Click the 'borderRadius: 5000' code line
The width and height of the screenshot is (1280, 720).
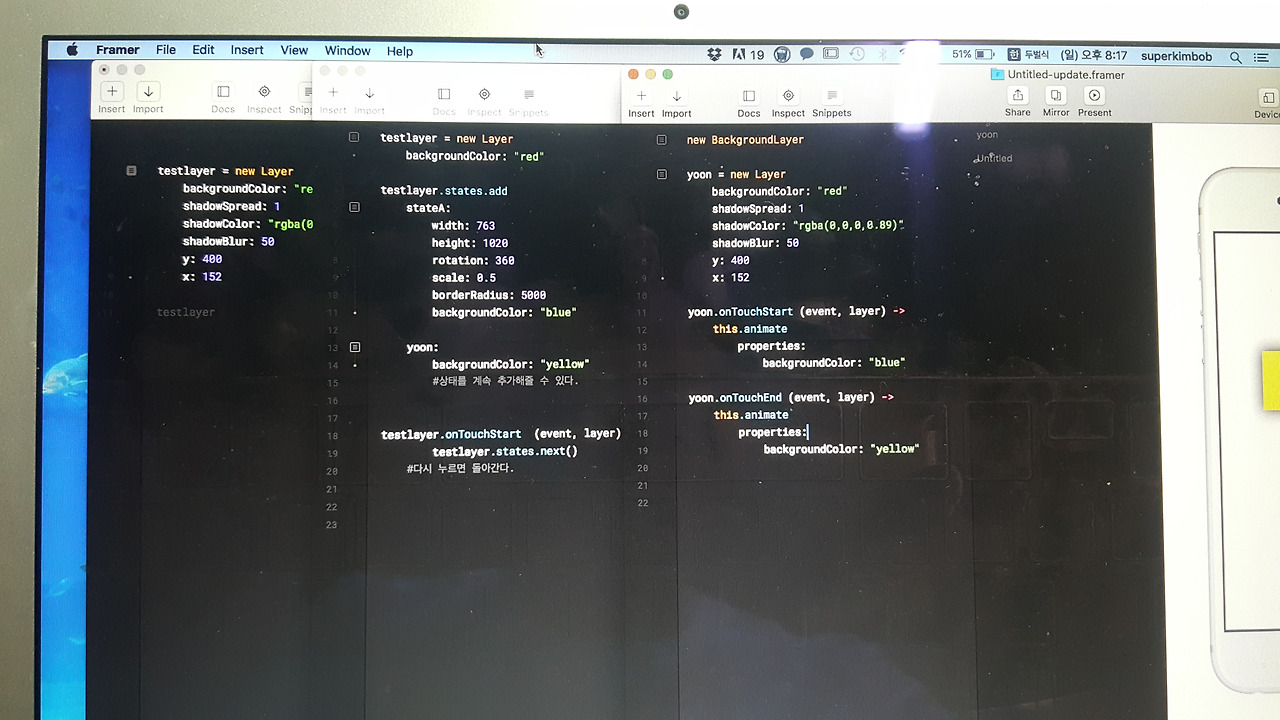click(x=489, y=295)
